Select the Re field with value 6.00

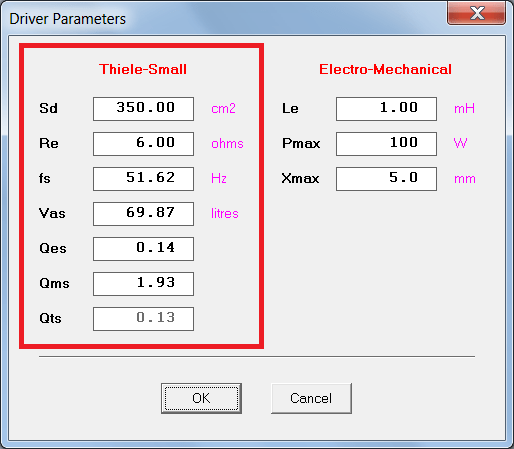[x=143, y=144]
